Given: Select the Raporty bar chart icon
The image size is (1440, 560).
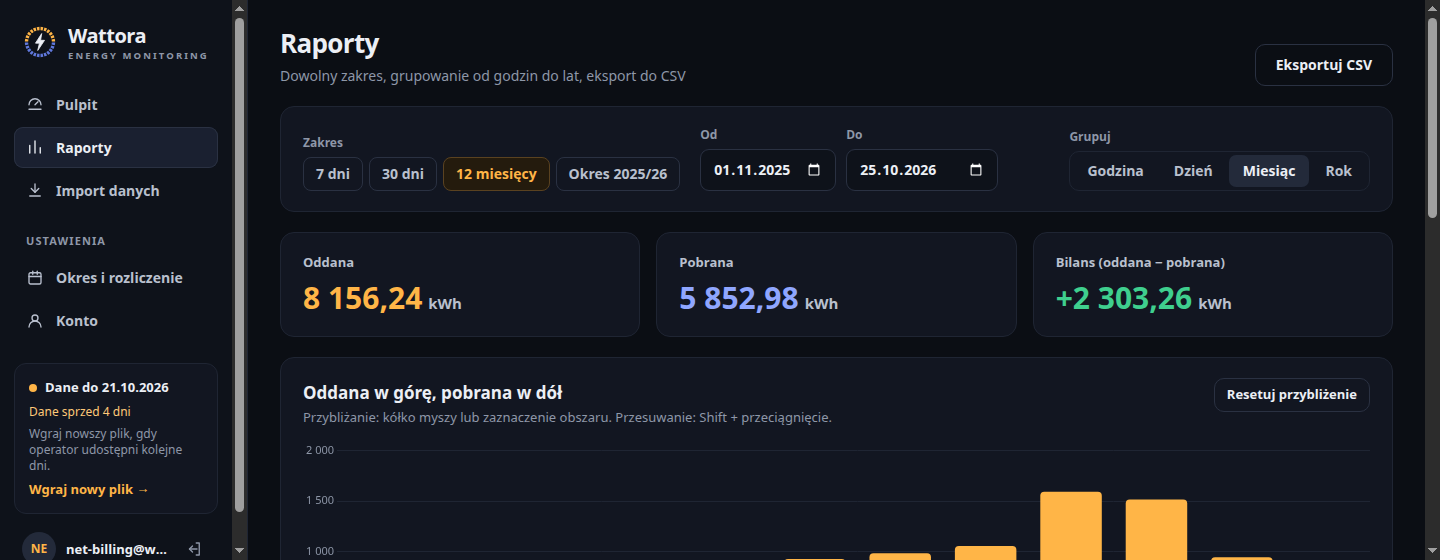Looking at the screenshot, I should pos(35,148).
